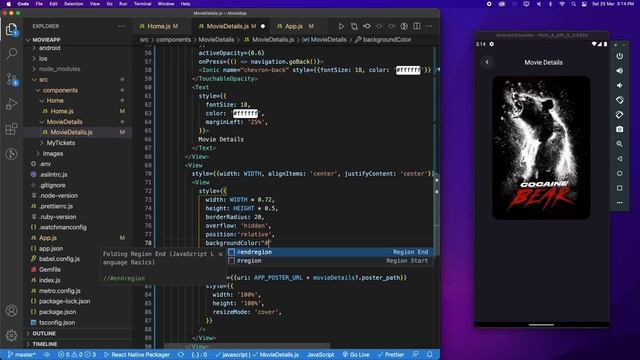640x360 pixels.
Task: Expand the node_modules folder
Action: (59, 69)
